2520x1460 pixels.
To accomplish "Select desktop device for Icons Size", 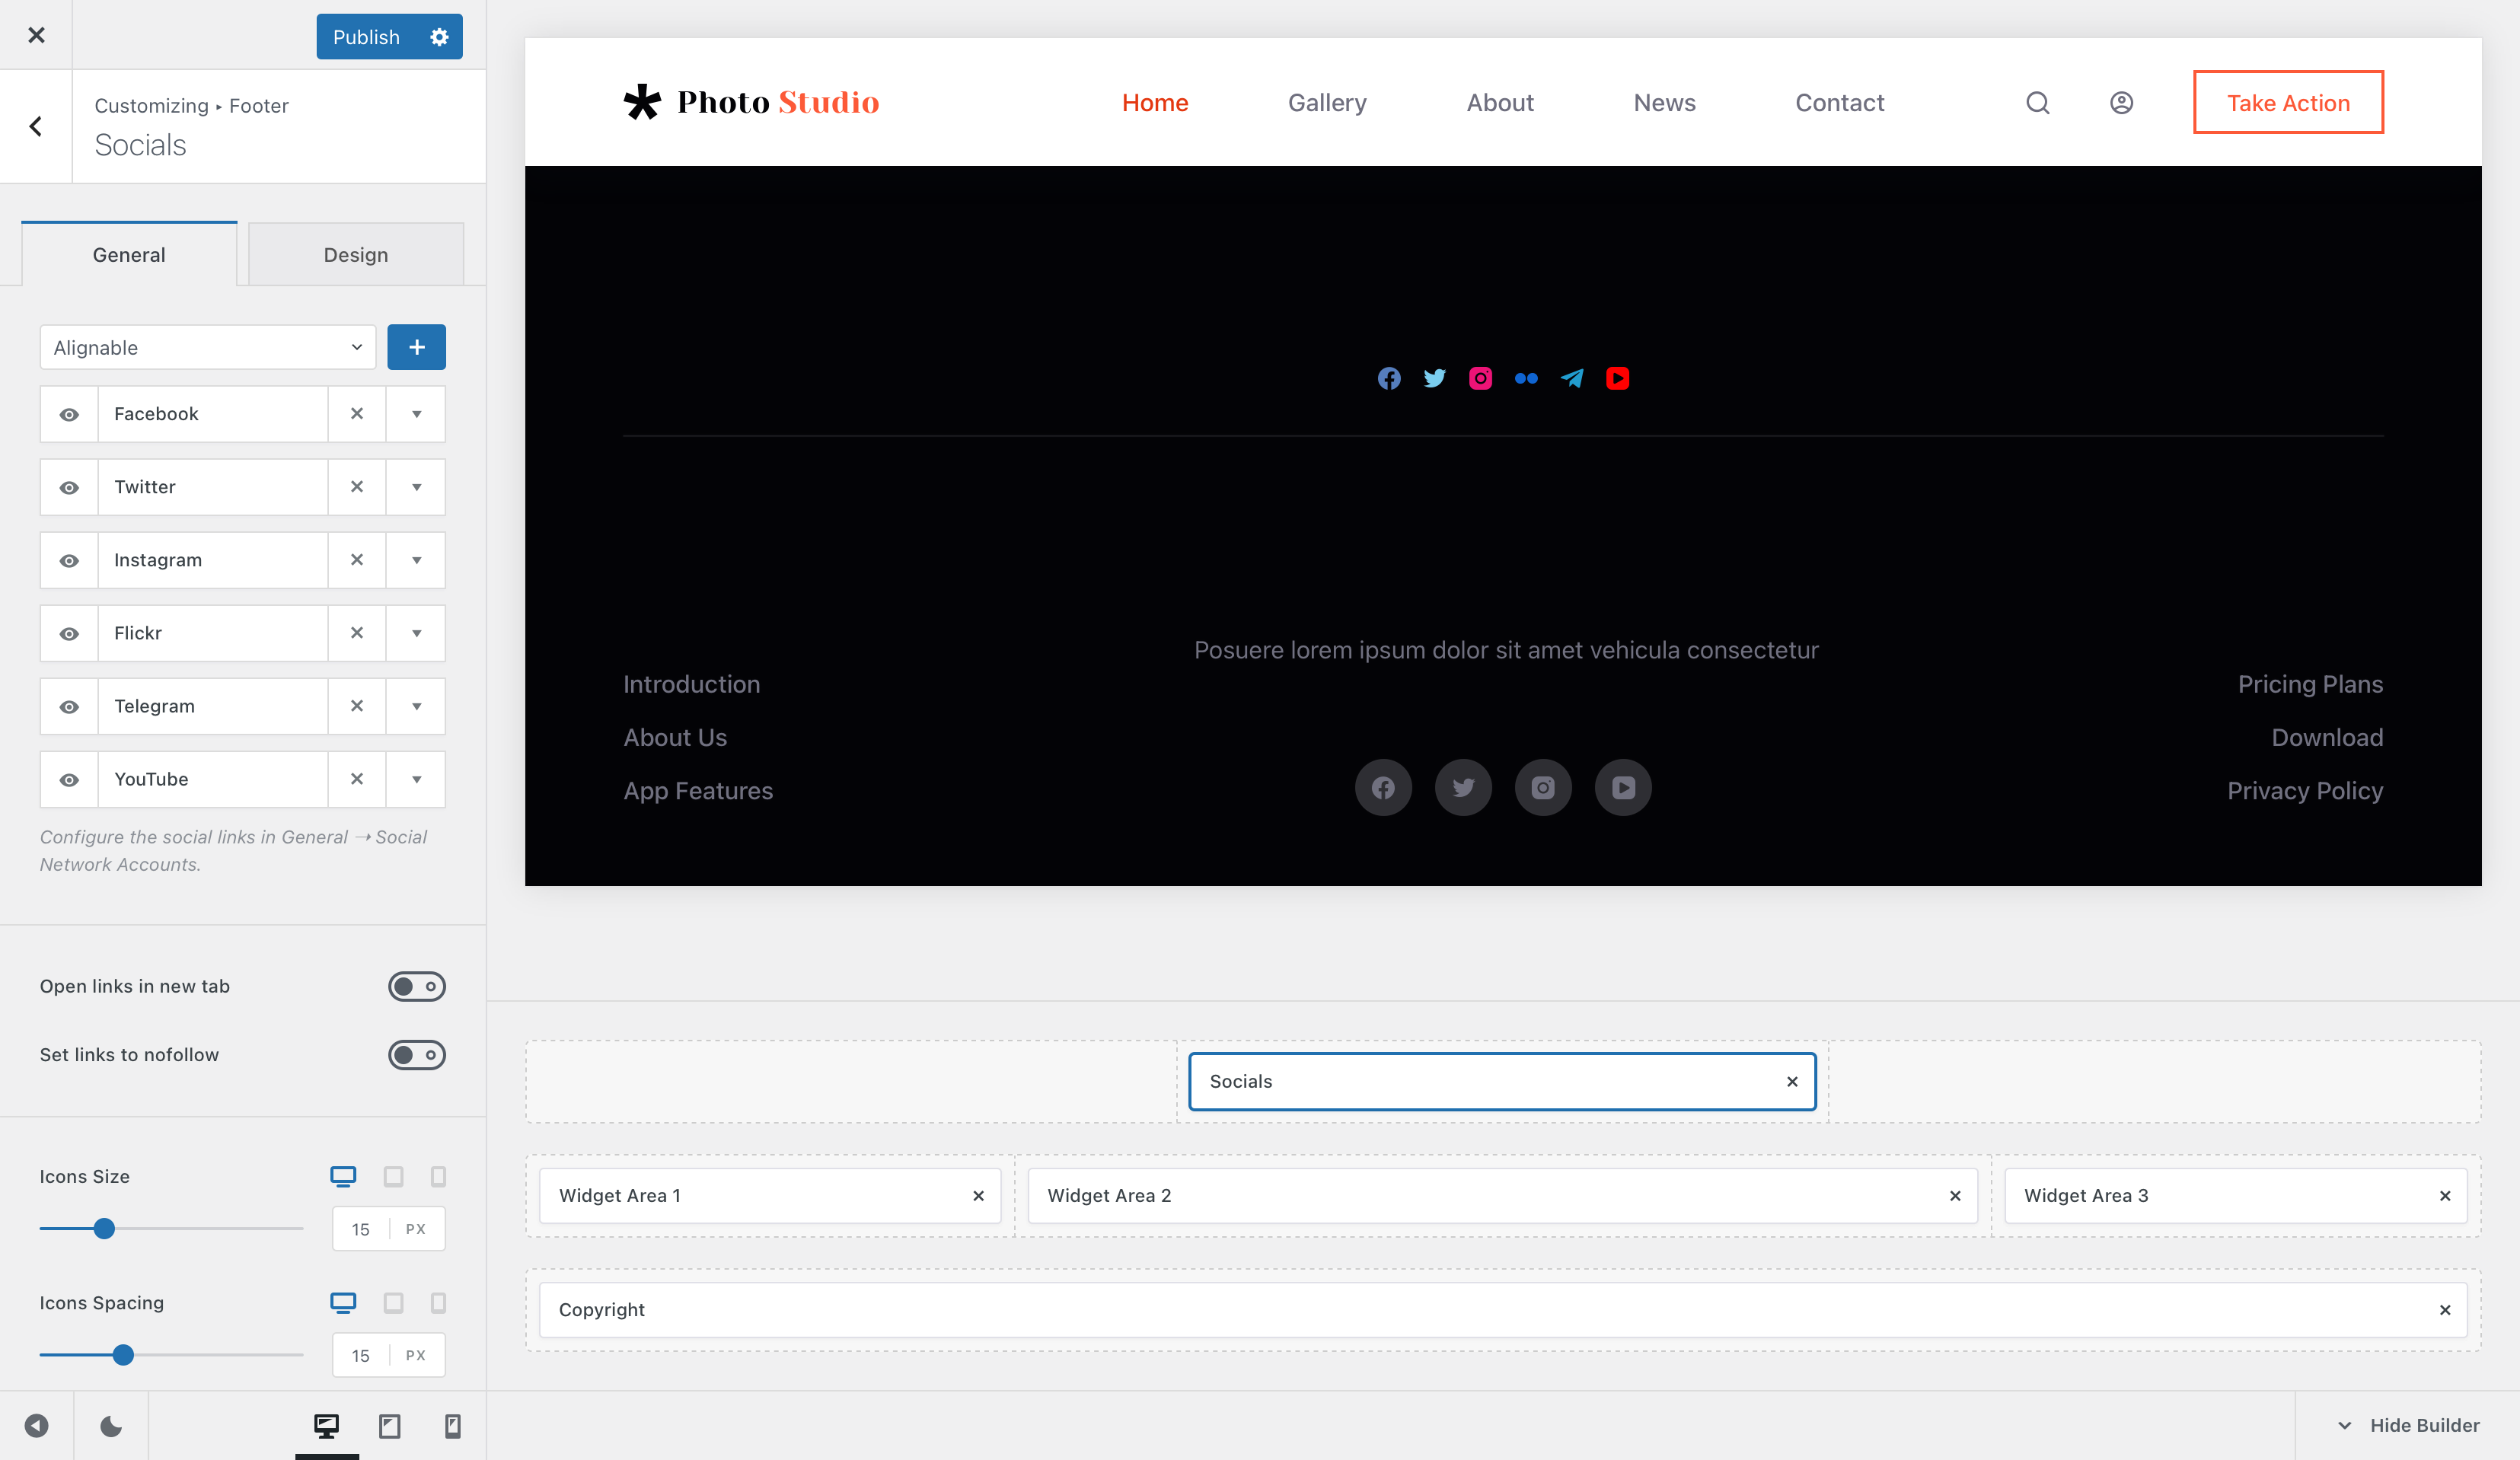I will pyautogui.click(x=343, y=1176).
